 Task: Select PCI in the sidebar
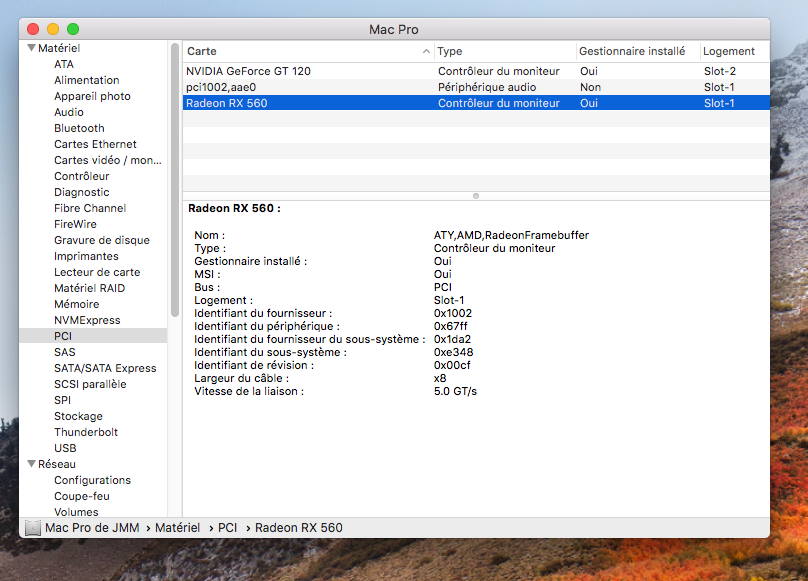pyautogui.click(x=93, y=336)
